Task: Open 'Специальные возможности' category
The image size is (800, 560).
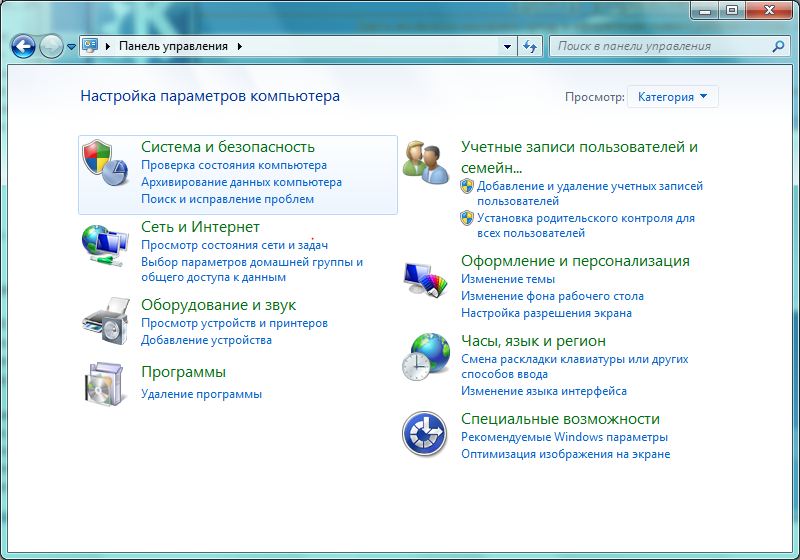Action: 560,419
